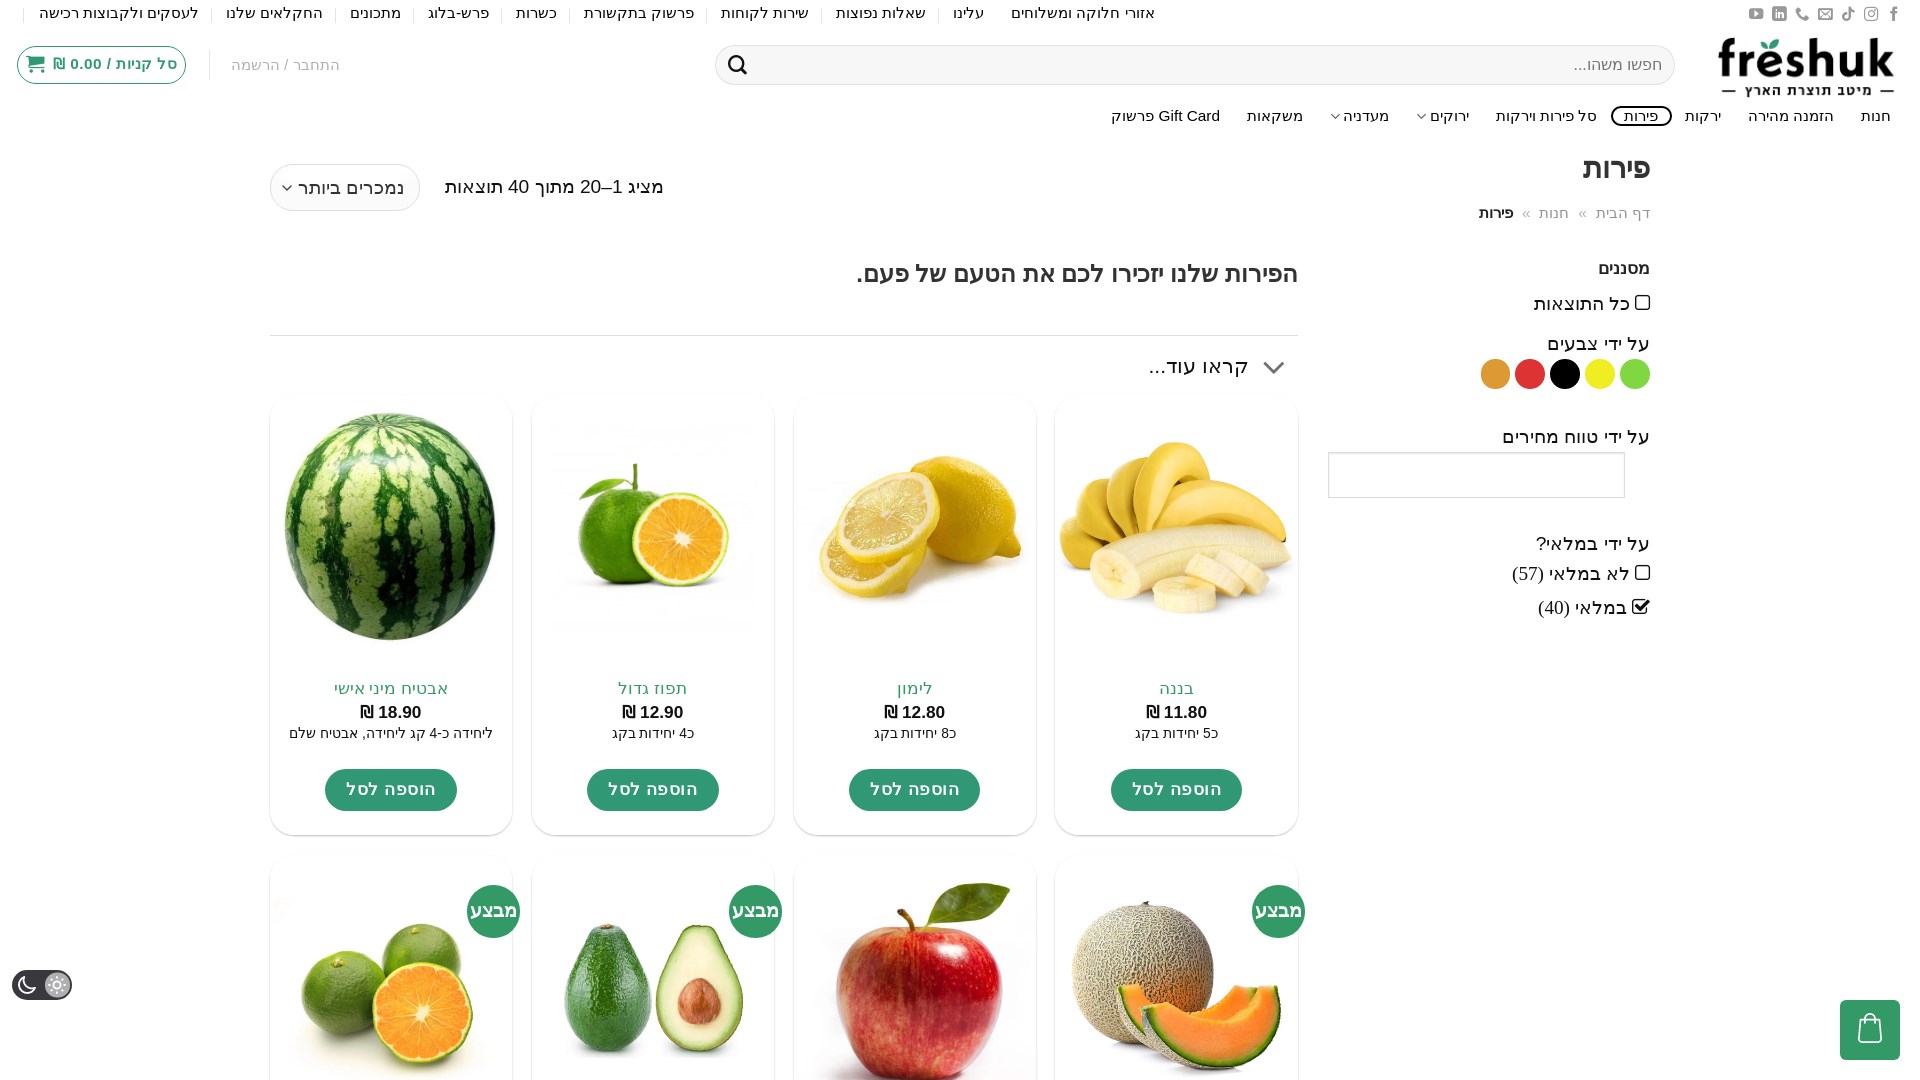
Task: Open the LinkedIn icon link
Action: pos(1779,14)
